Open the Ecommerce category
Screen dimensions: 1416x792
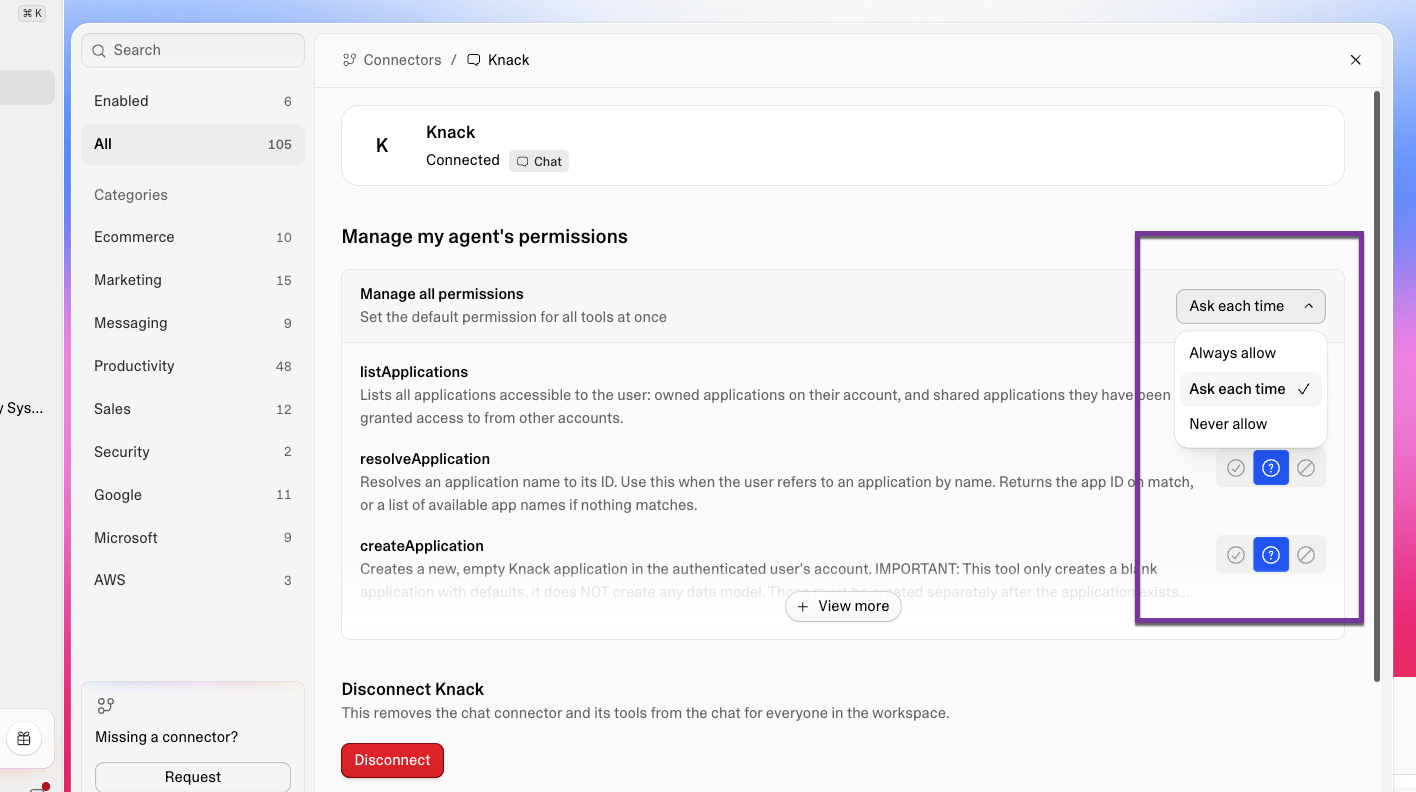coord(193,237)
